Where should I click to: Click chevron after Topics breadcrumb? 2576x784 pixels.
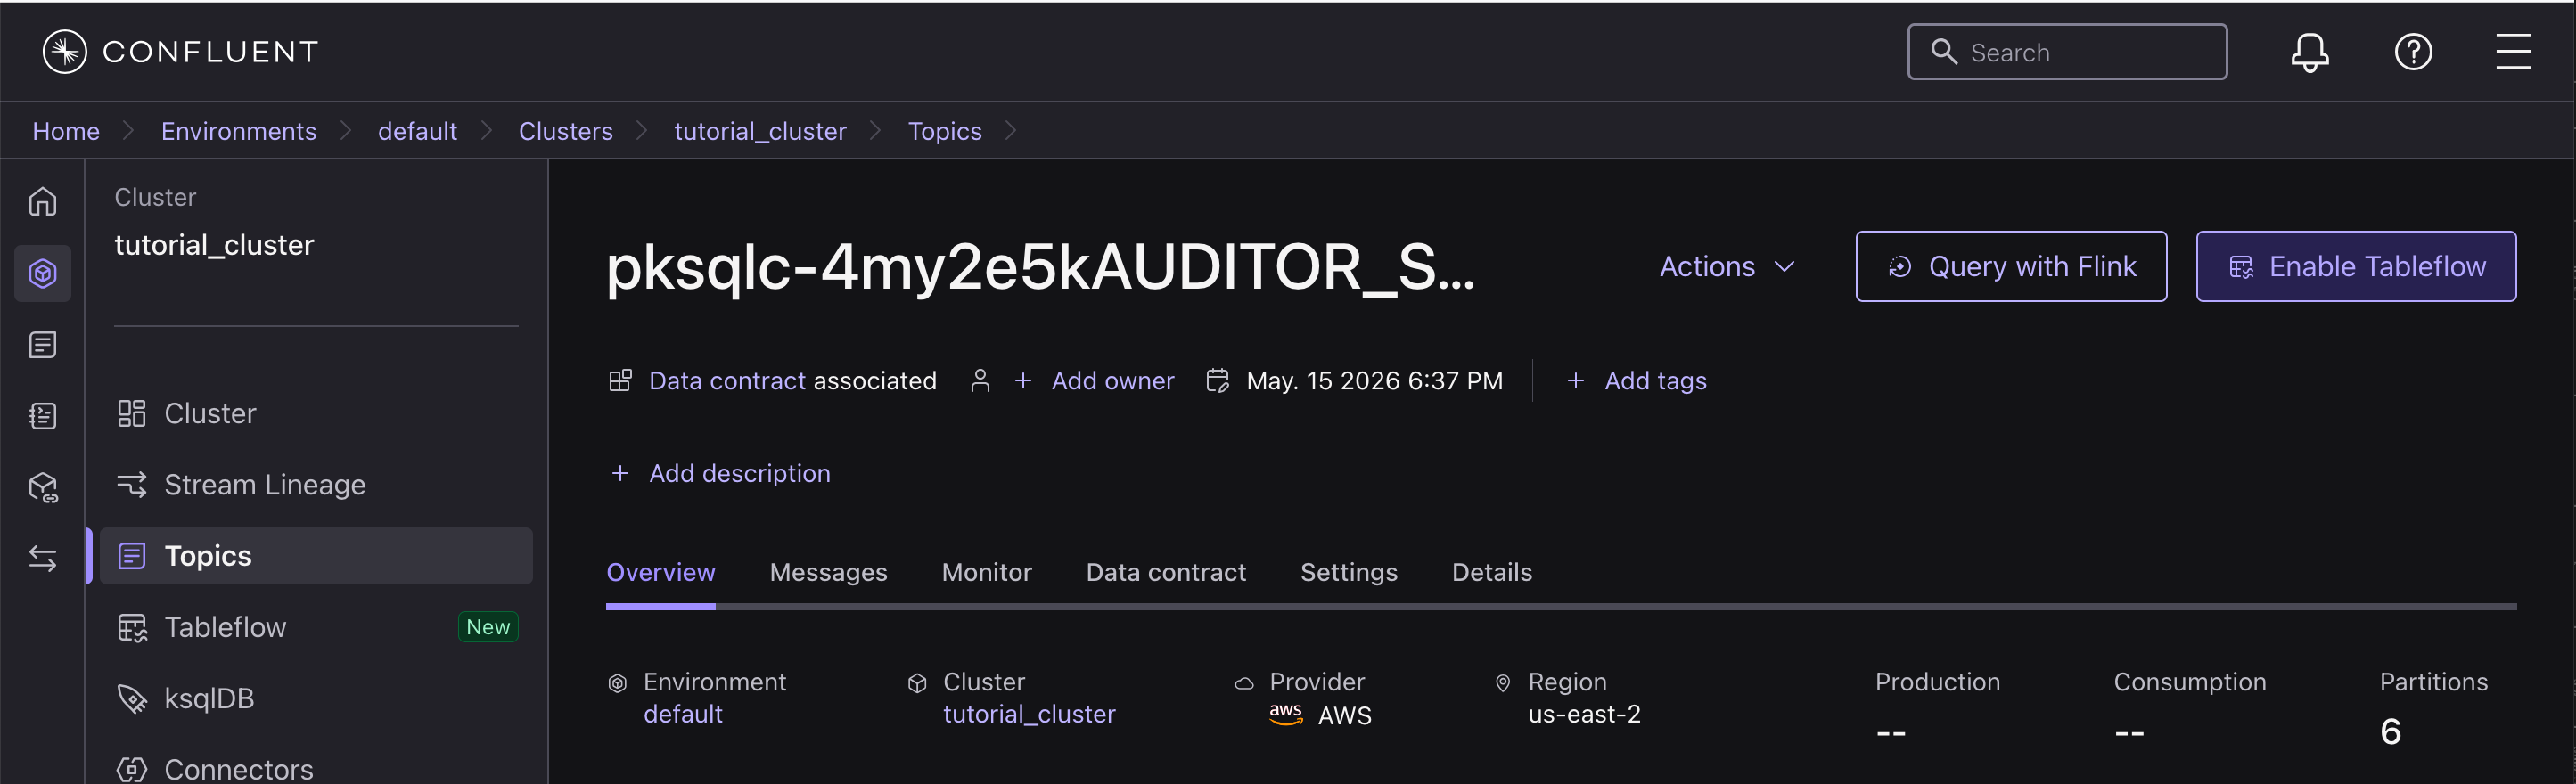point(1011,131)
